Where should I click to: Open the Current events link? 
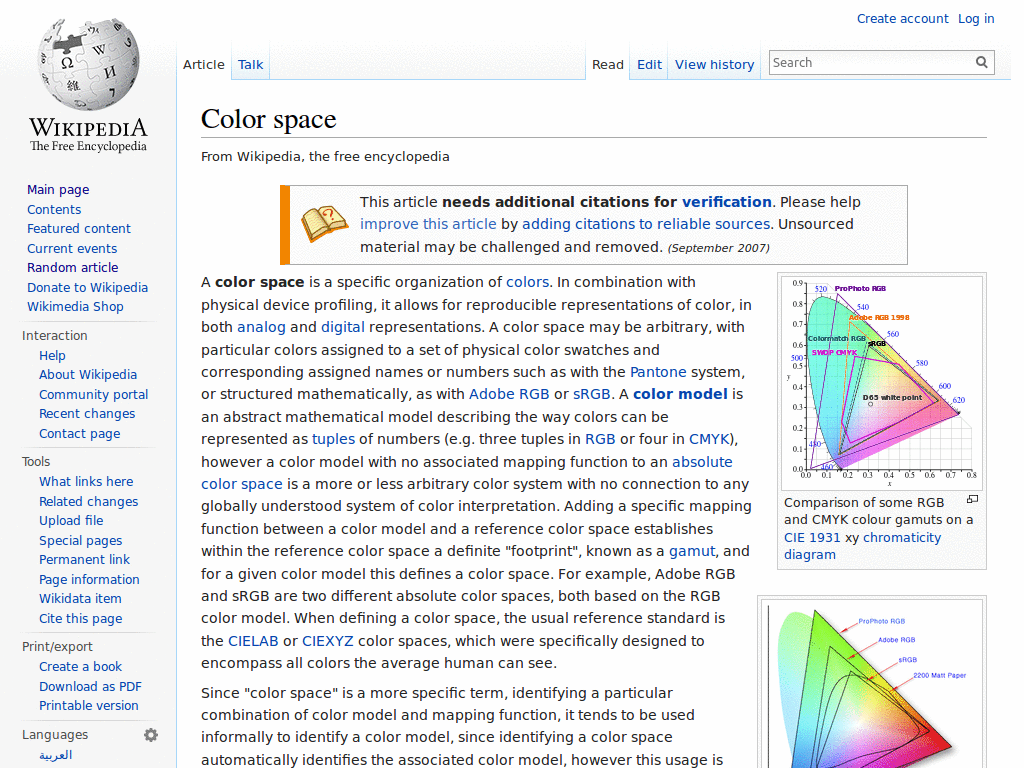coord(72,248)
